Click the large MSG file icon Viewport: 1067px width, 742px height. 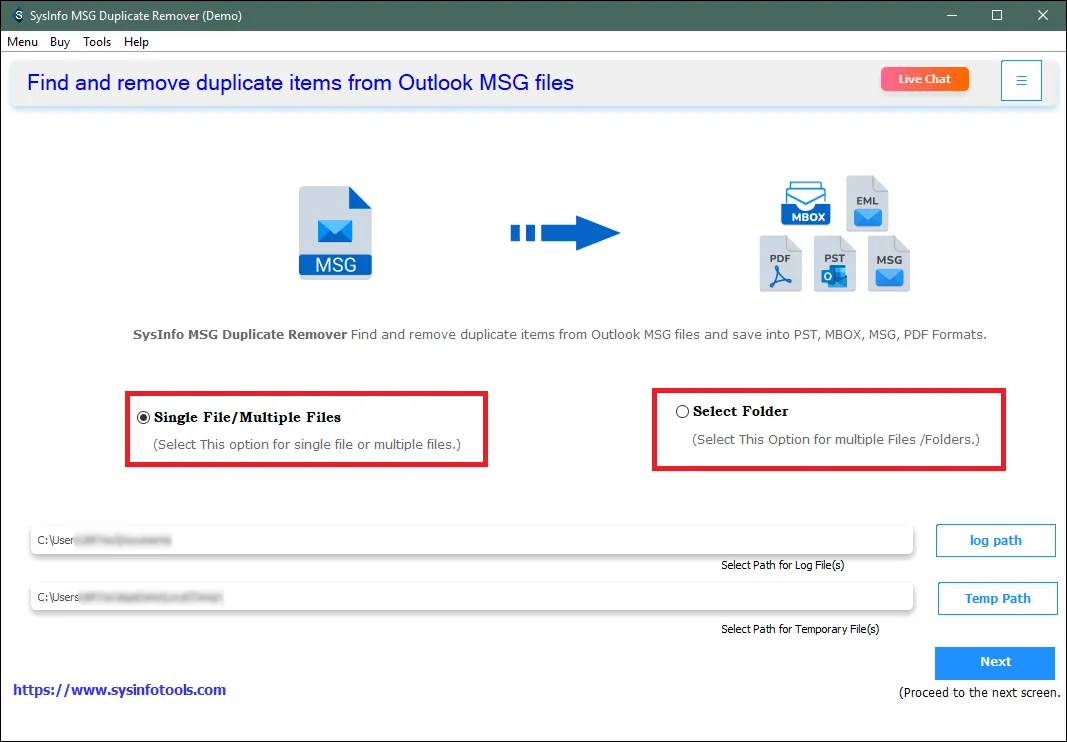335,232
